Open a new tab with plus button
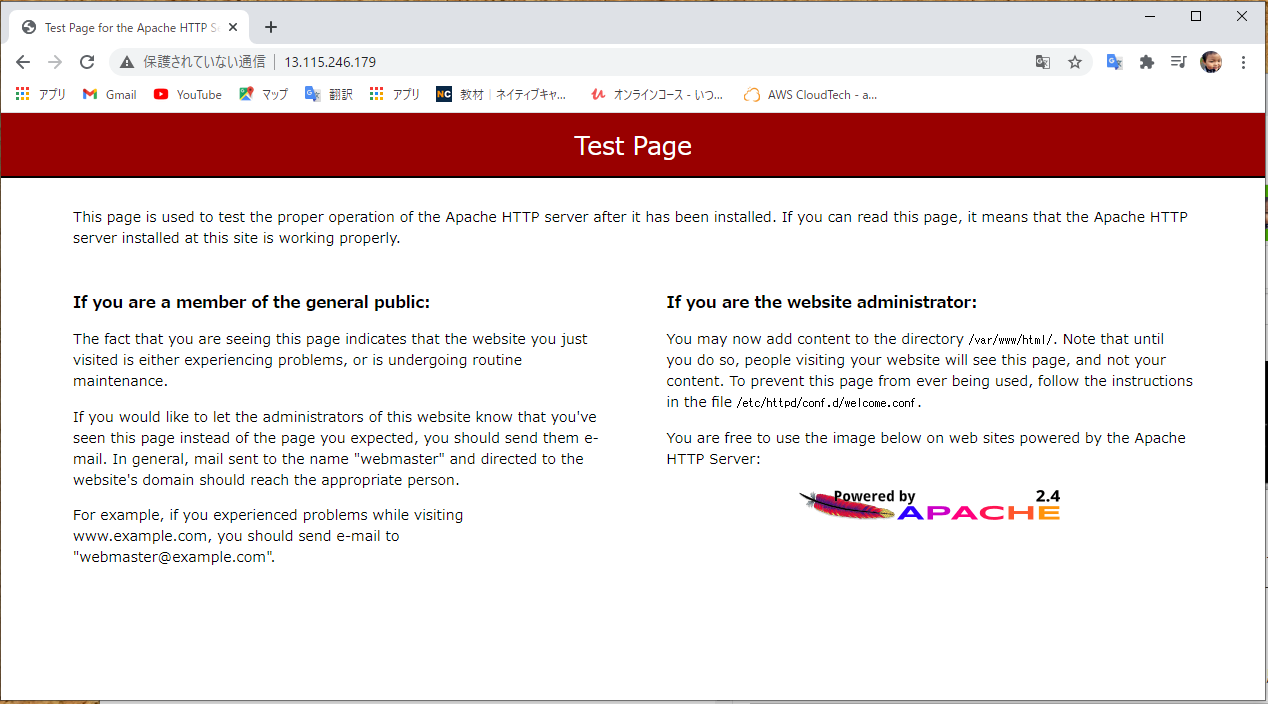The height and width of the screenshot is (704, 1268). click(x=271, y=27)
